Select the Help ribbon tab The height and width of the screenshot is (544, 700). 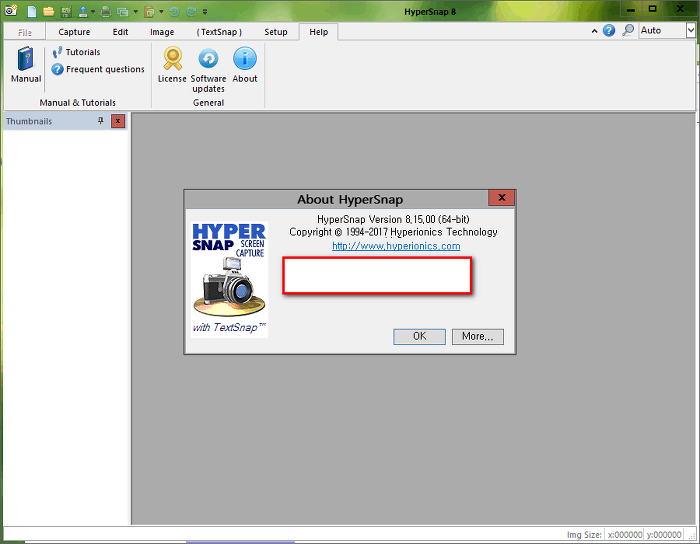[x=319, y=32]
